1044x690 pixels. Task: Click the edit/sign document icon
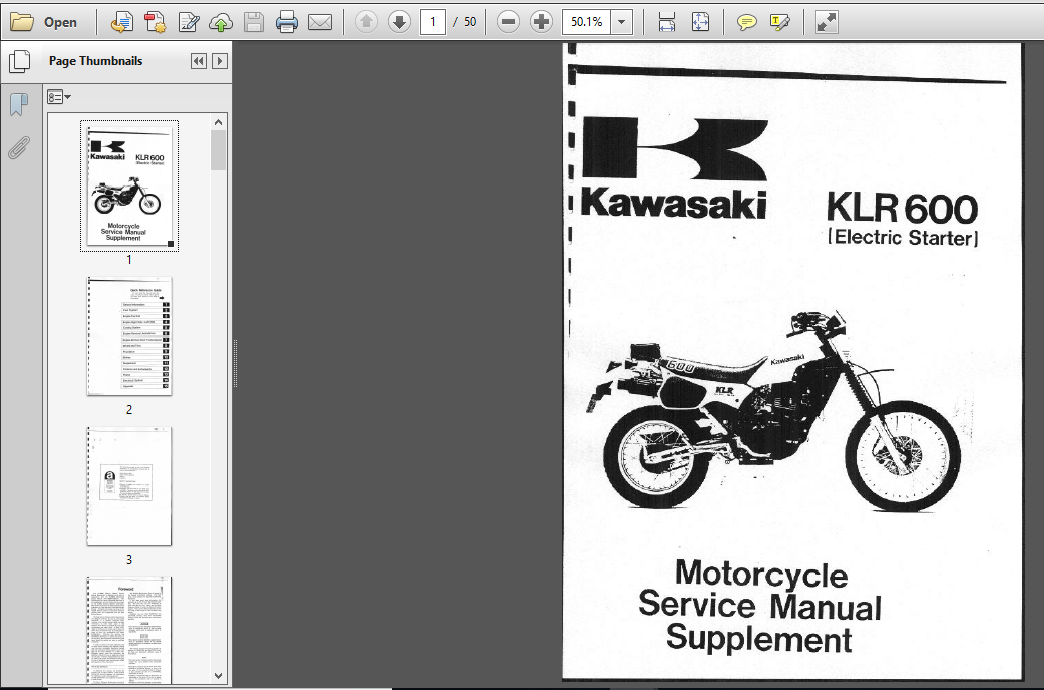pyautogui.click(x=189, y=22)
